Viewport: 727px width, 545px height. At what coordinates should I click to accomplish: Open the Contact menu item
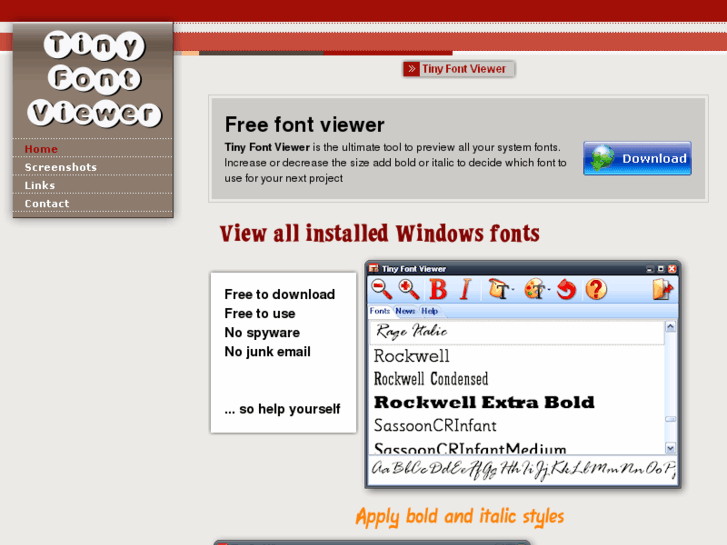click(47, 203)
